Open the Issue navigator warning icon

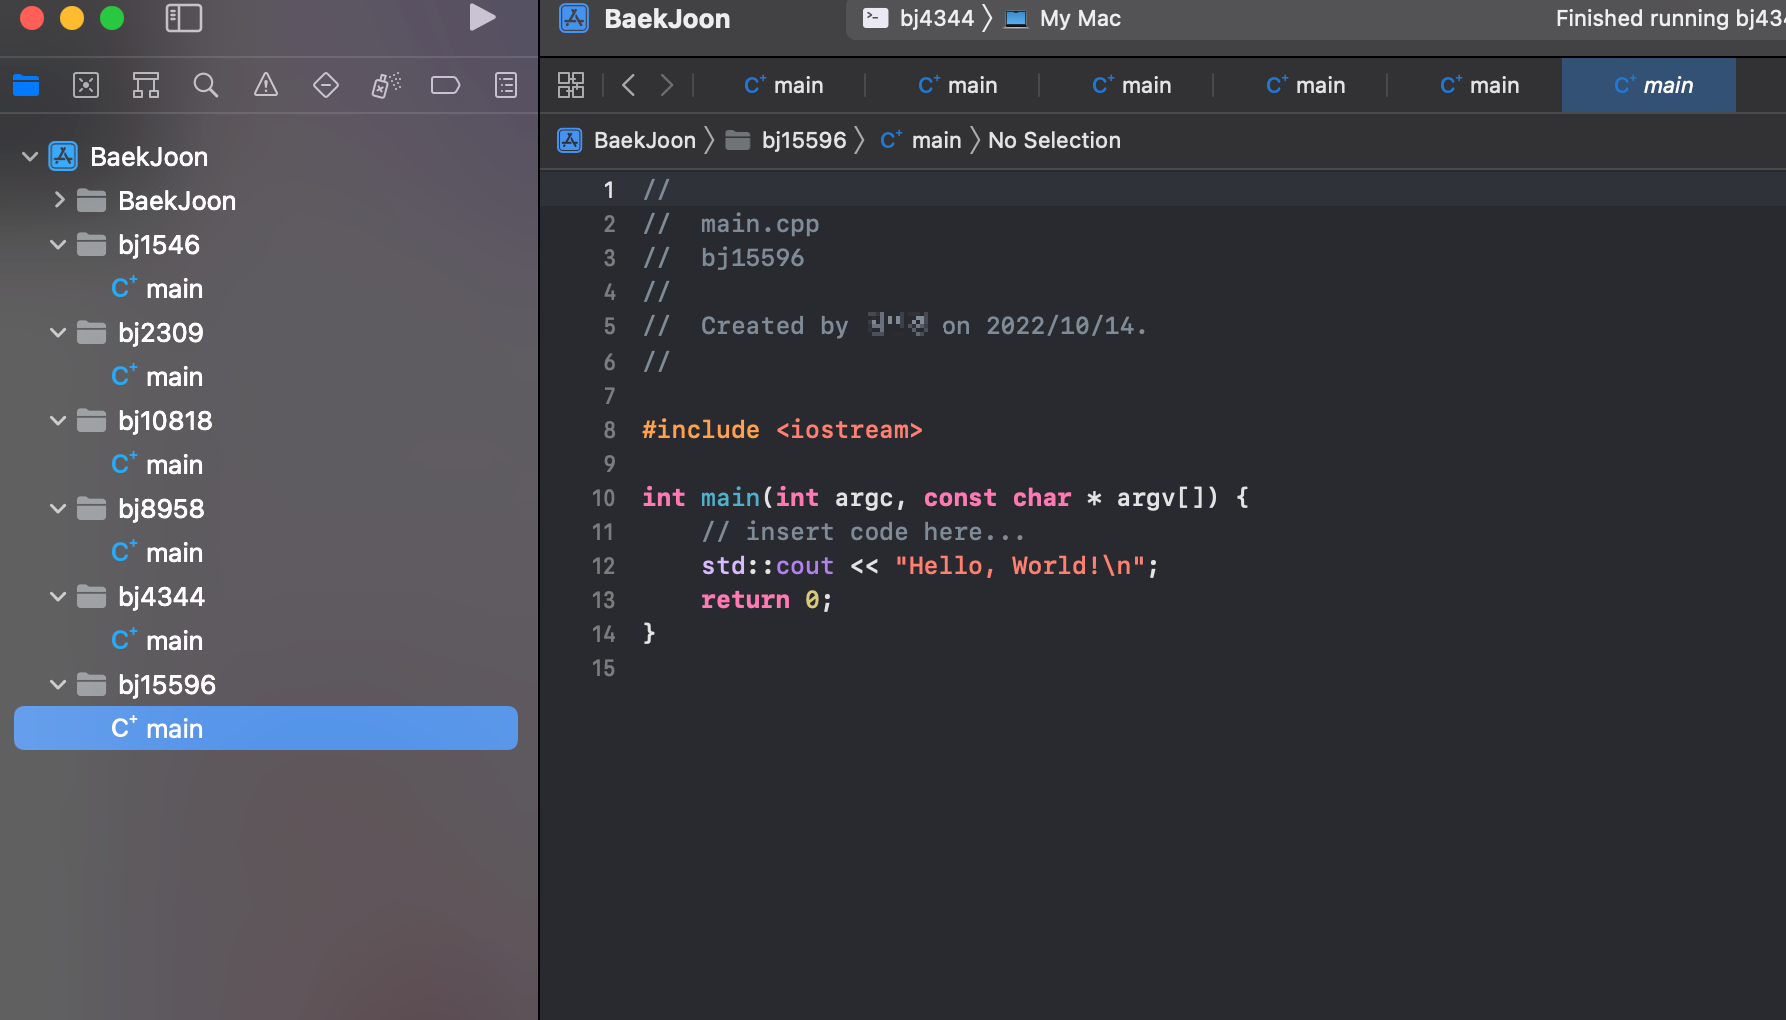point(266,85)
